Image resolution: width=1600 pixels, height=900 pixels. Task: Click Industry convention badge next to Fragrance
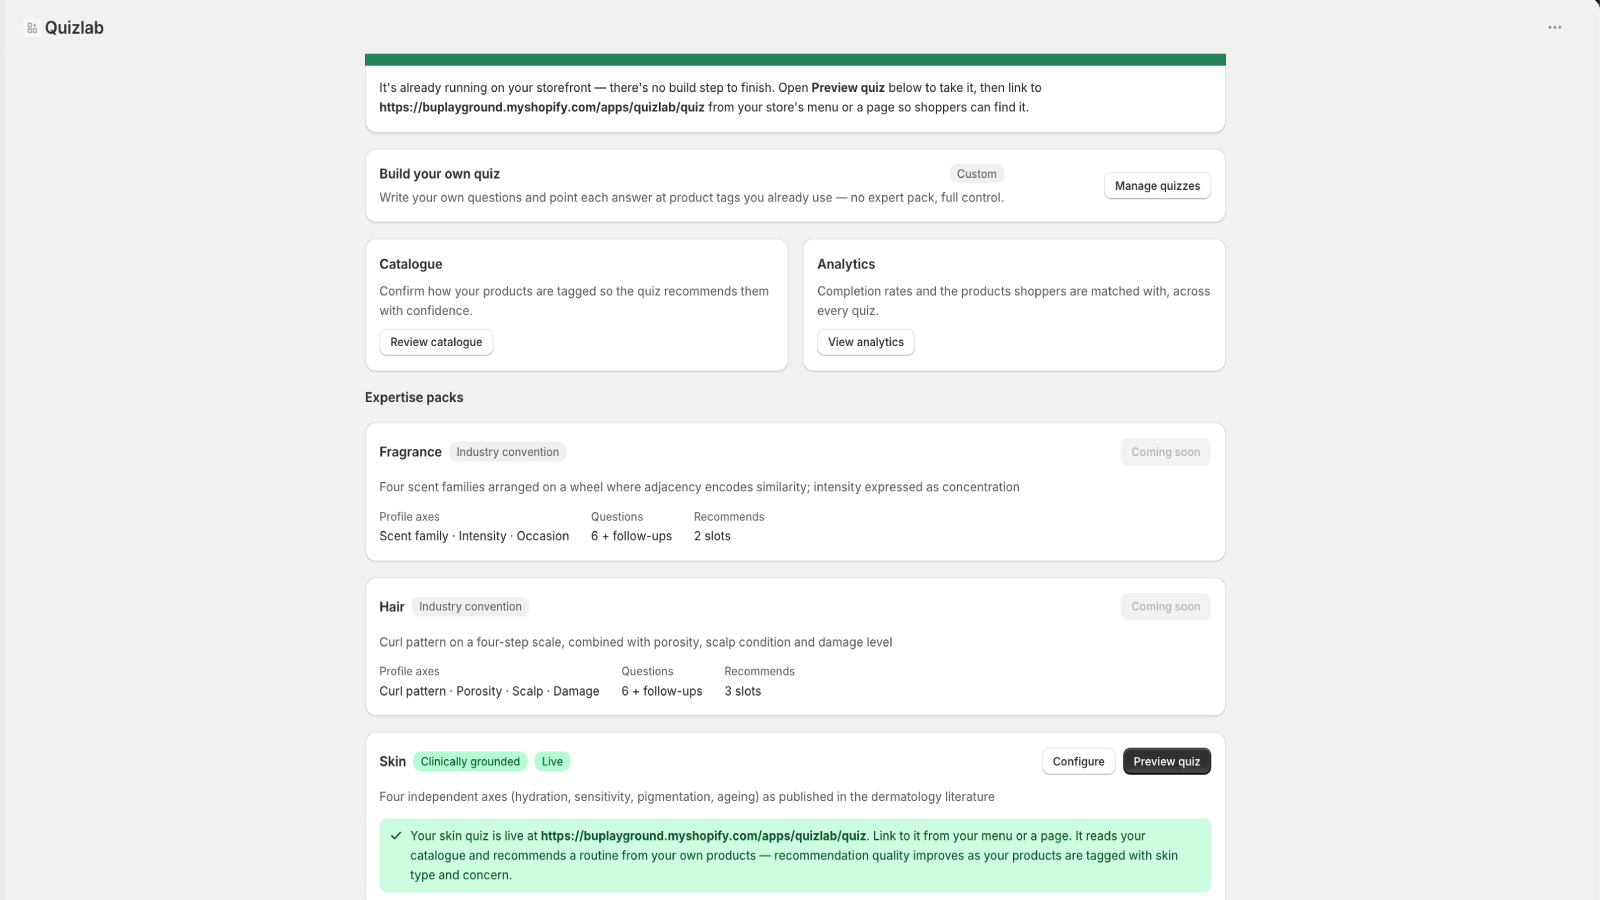pyautogui.click(x=508, y=452)
